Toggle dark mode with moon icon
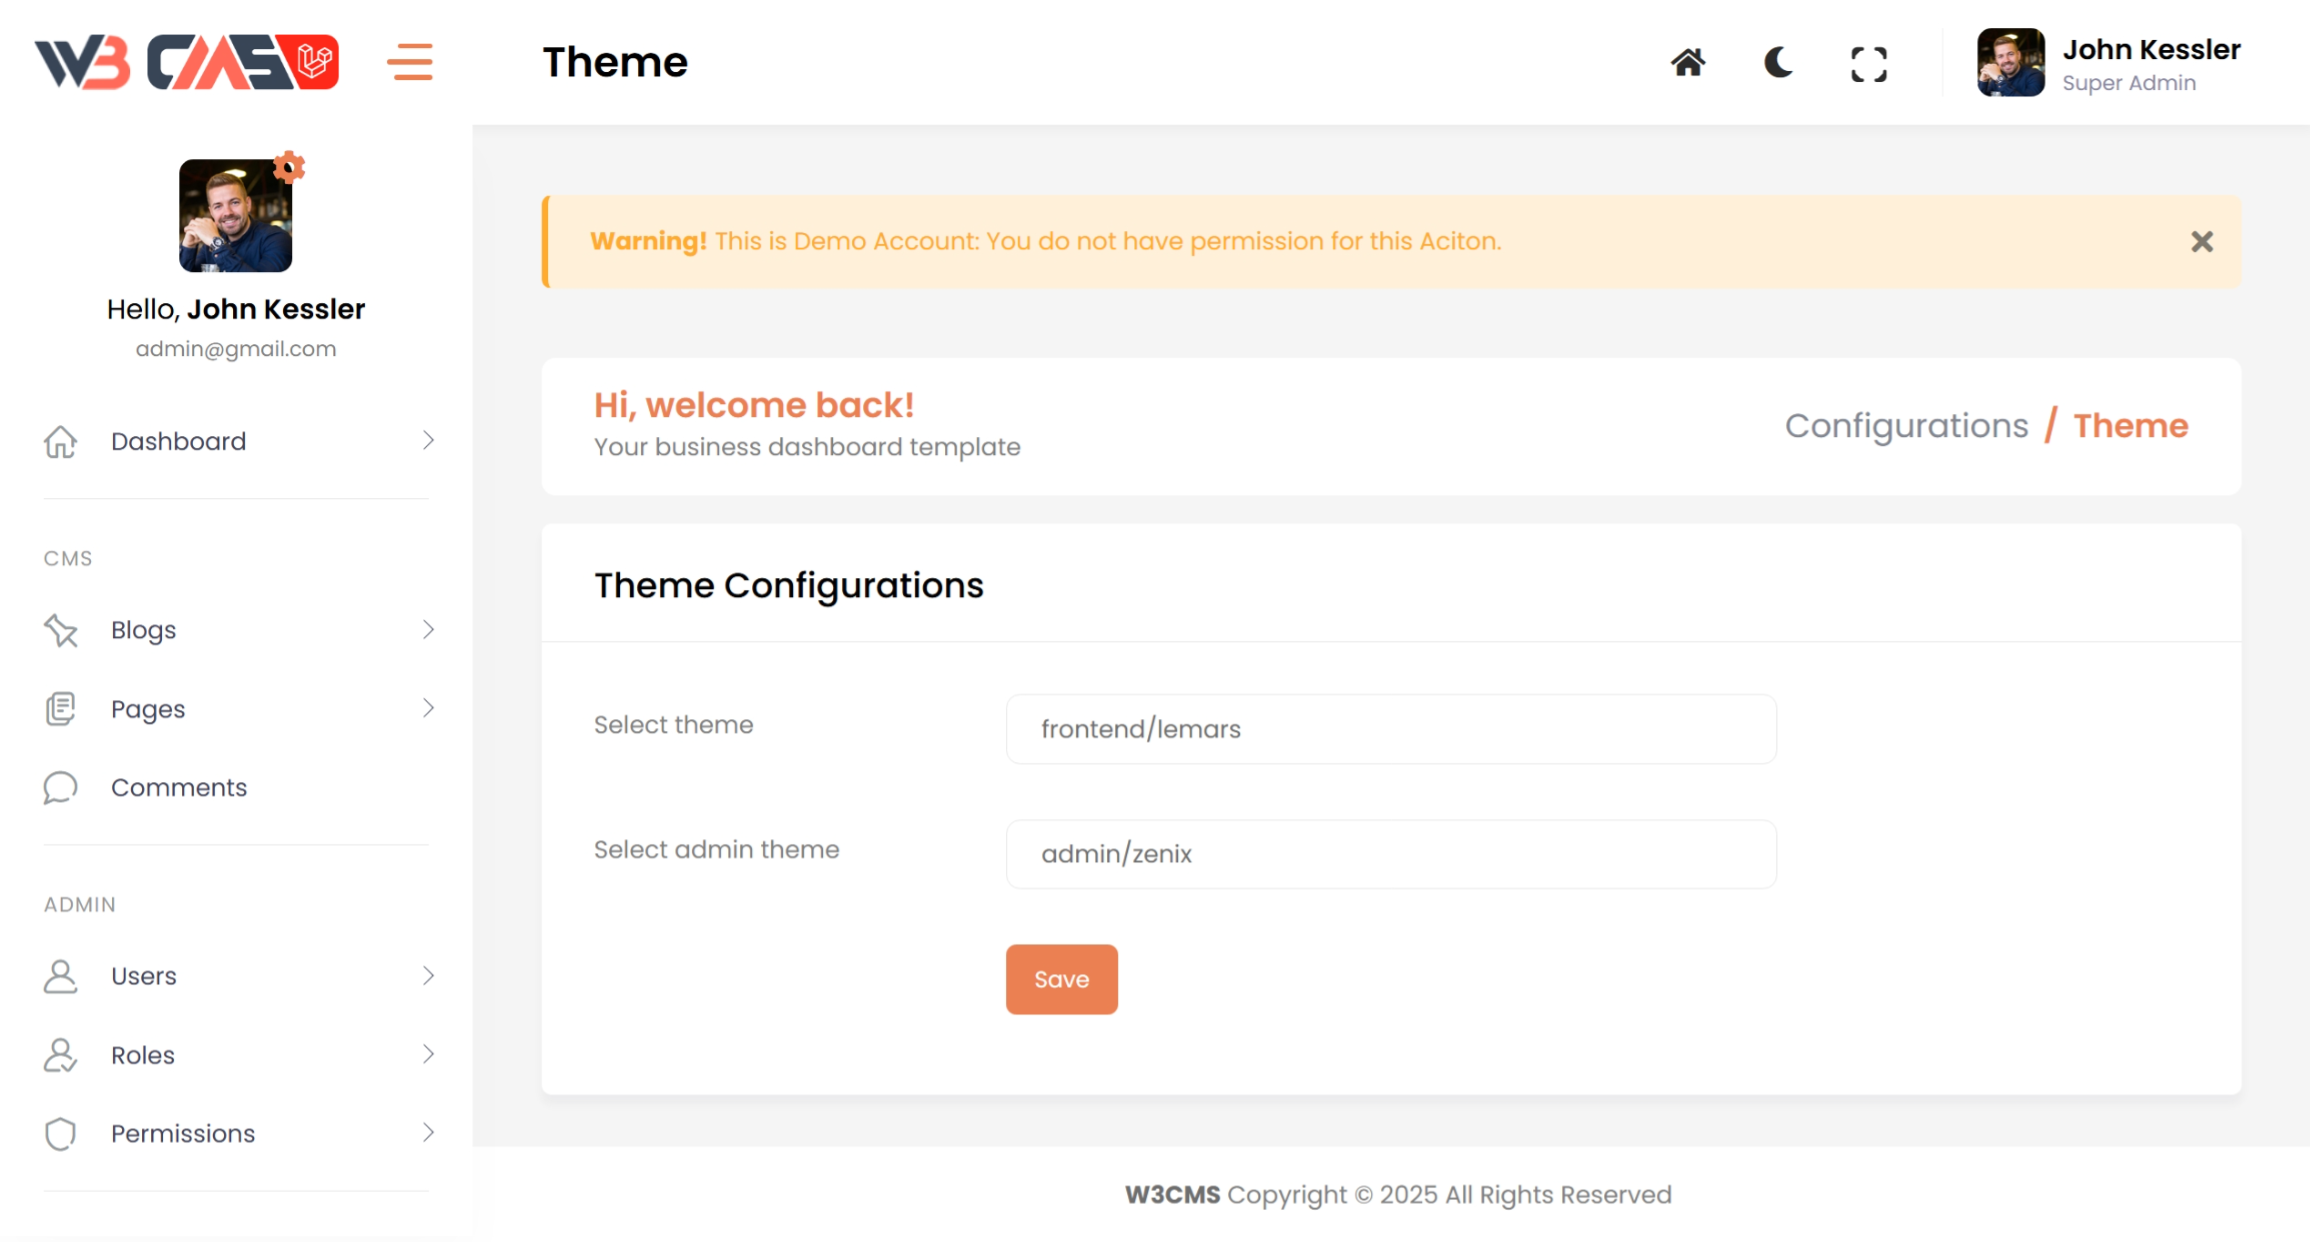 1778,63
